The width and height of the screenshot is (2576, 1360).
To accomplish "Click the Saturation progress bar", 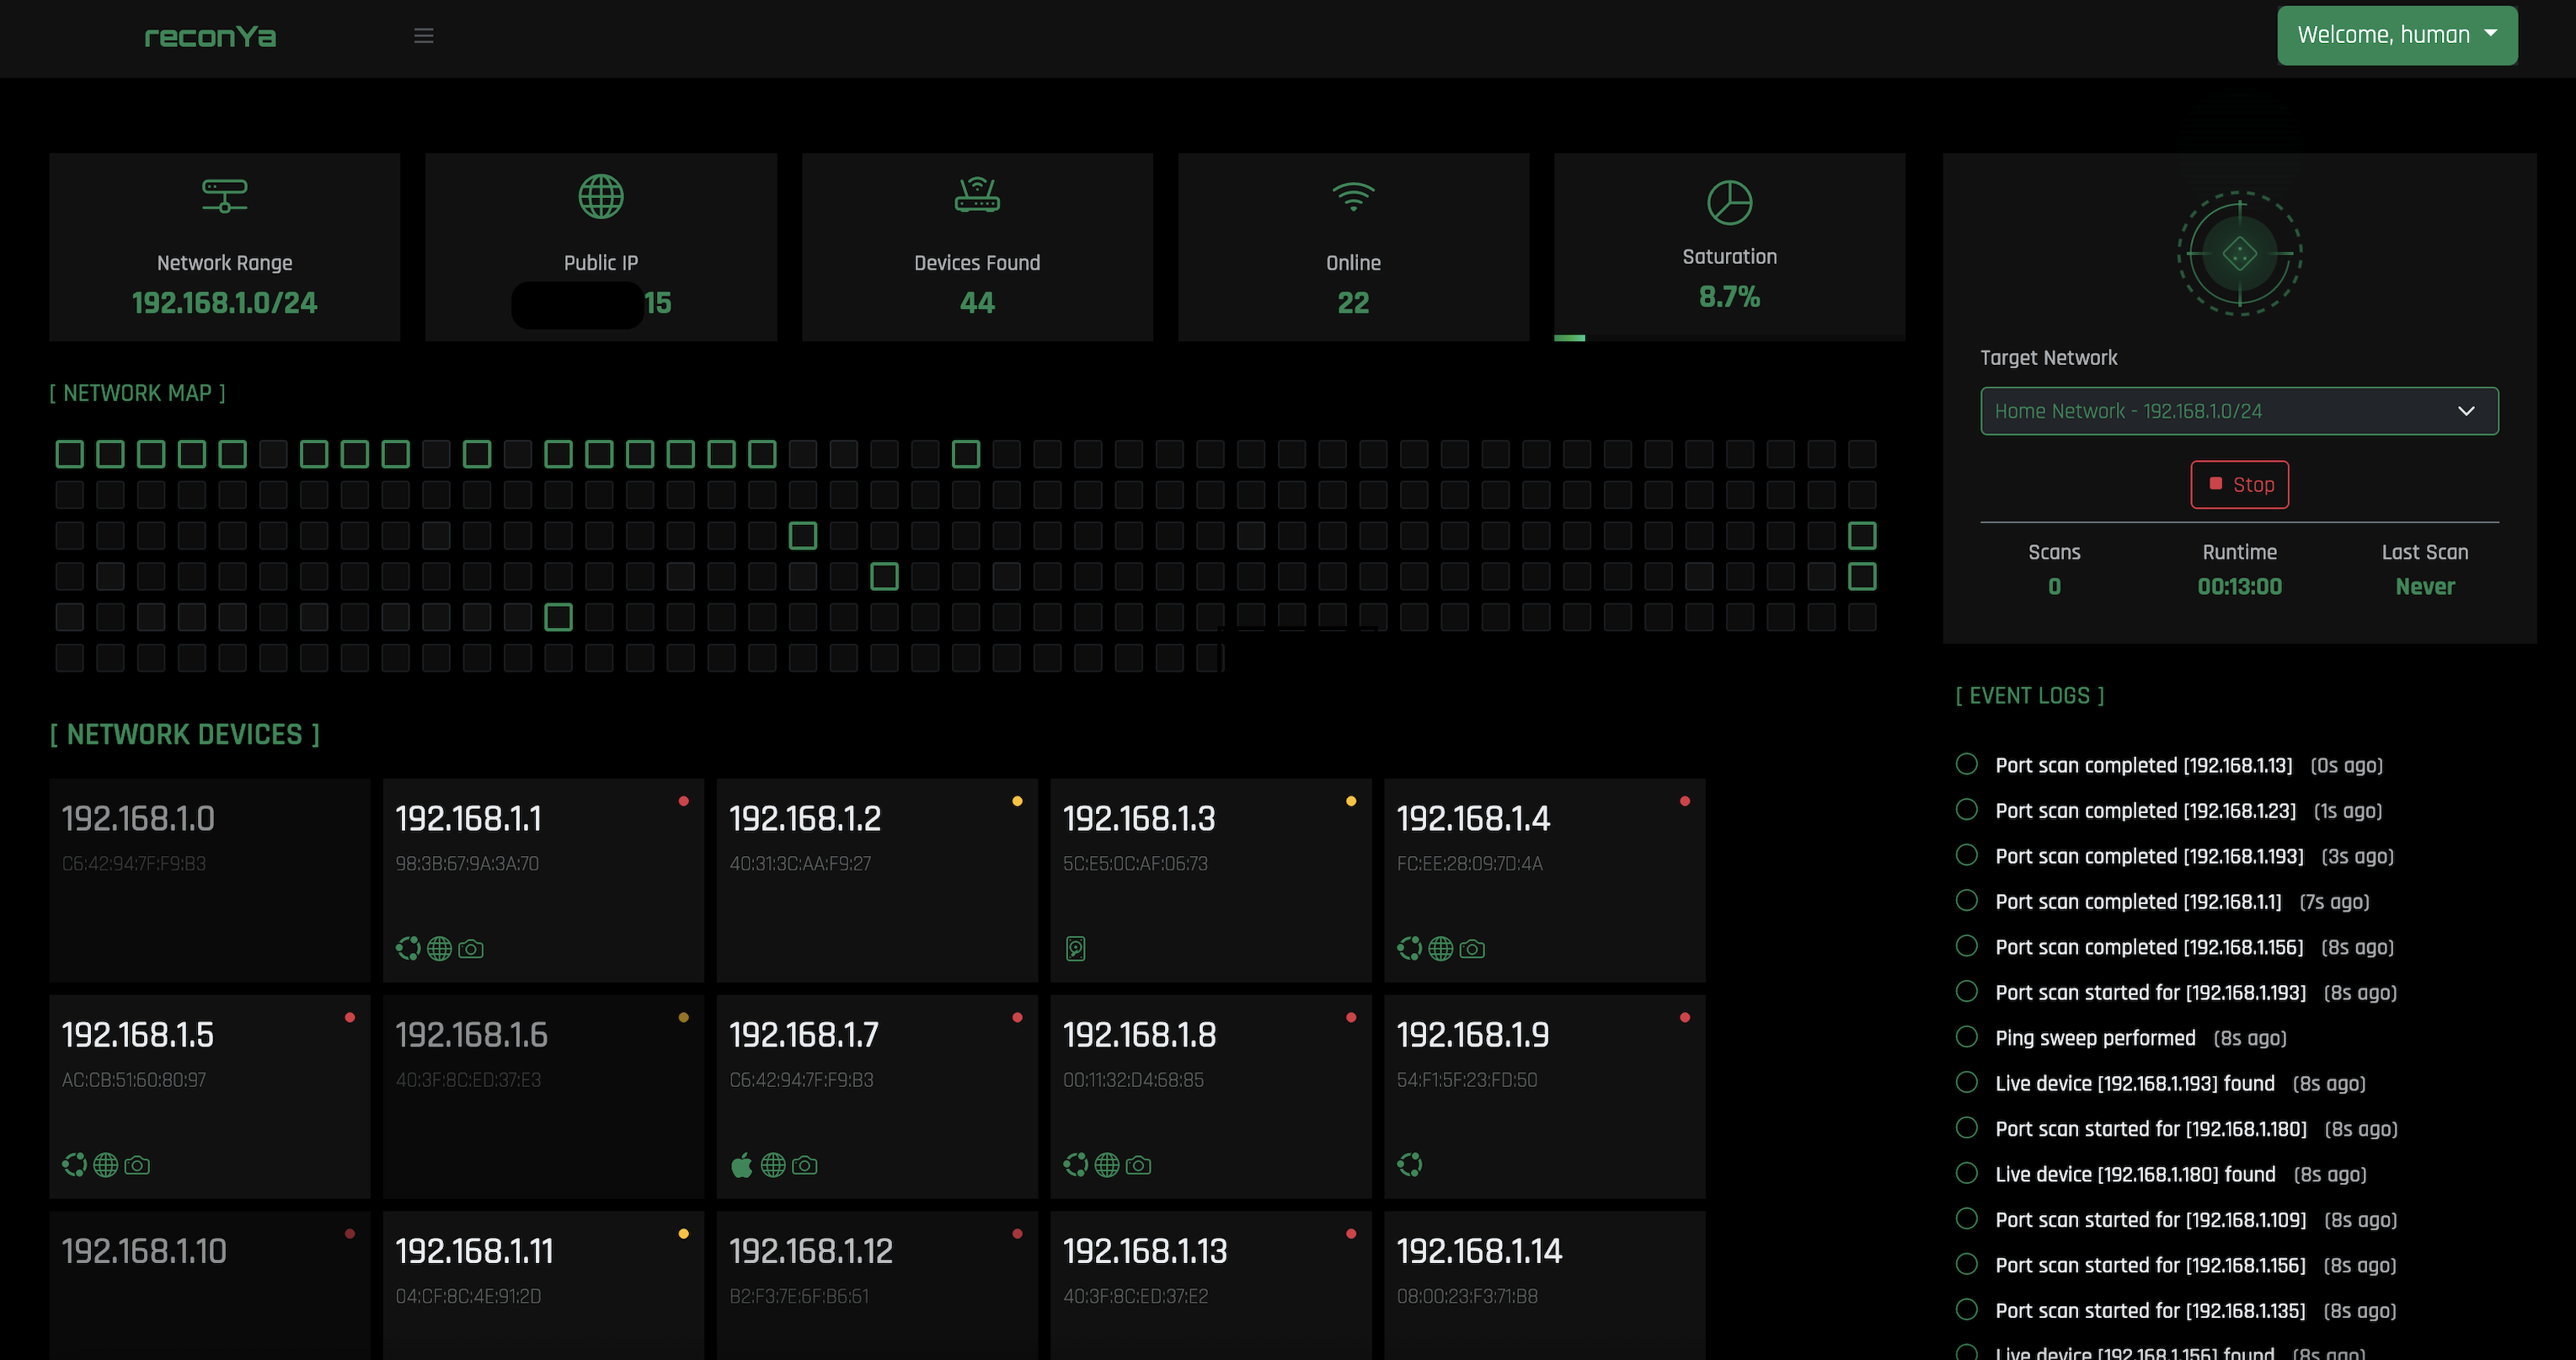I will (1728, 338).
